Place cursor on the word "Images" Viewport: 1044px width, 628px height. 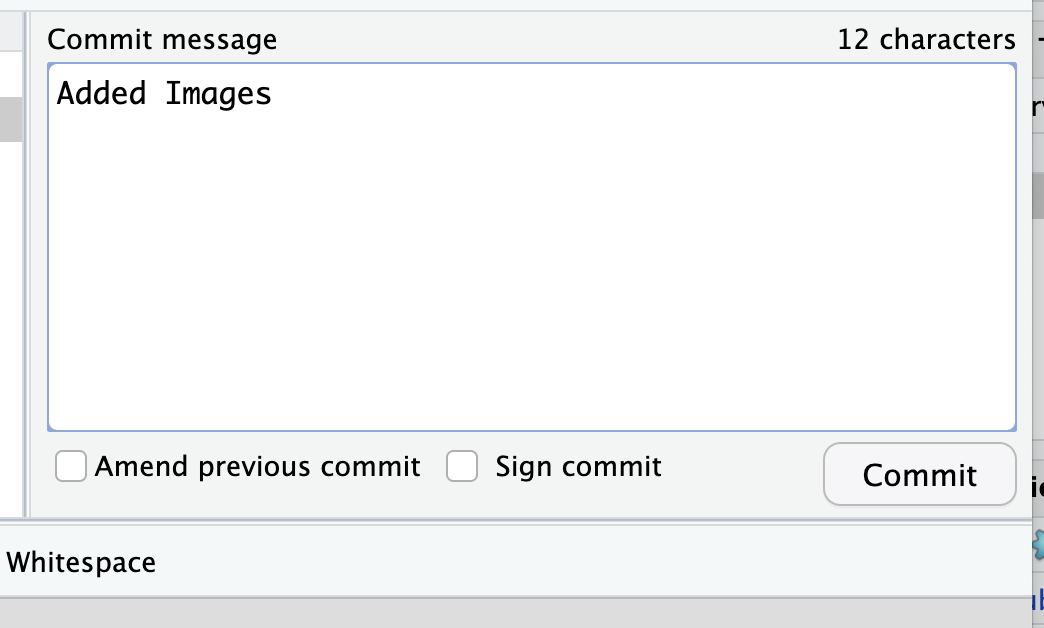point(218,94)
